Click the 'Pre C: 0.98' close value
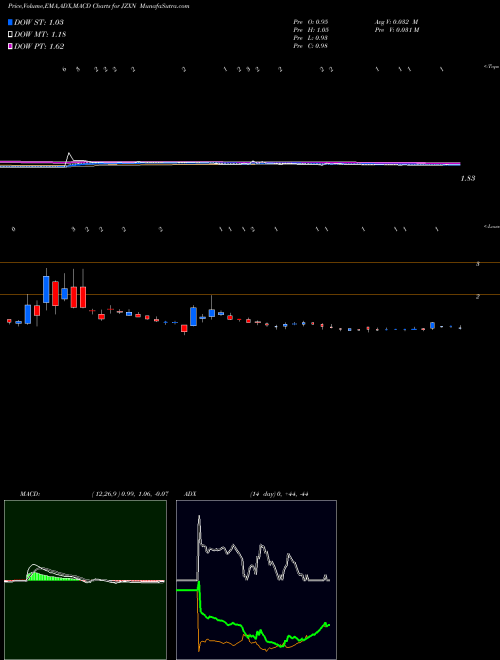This screenshot has height=660, width=500. (311, 46)
